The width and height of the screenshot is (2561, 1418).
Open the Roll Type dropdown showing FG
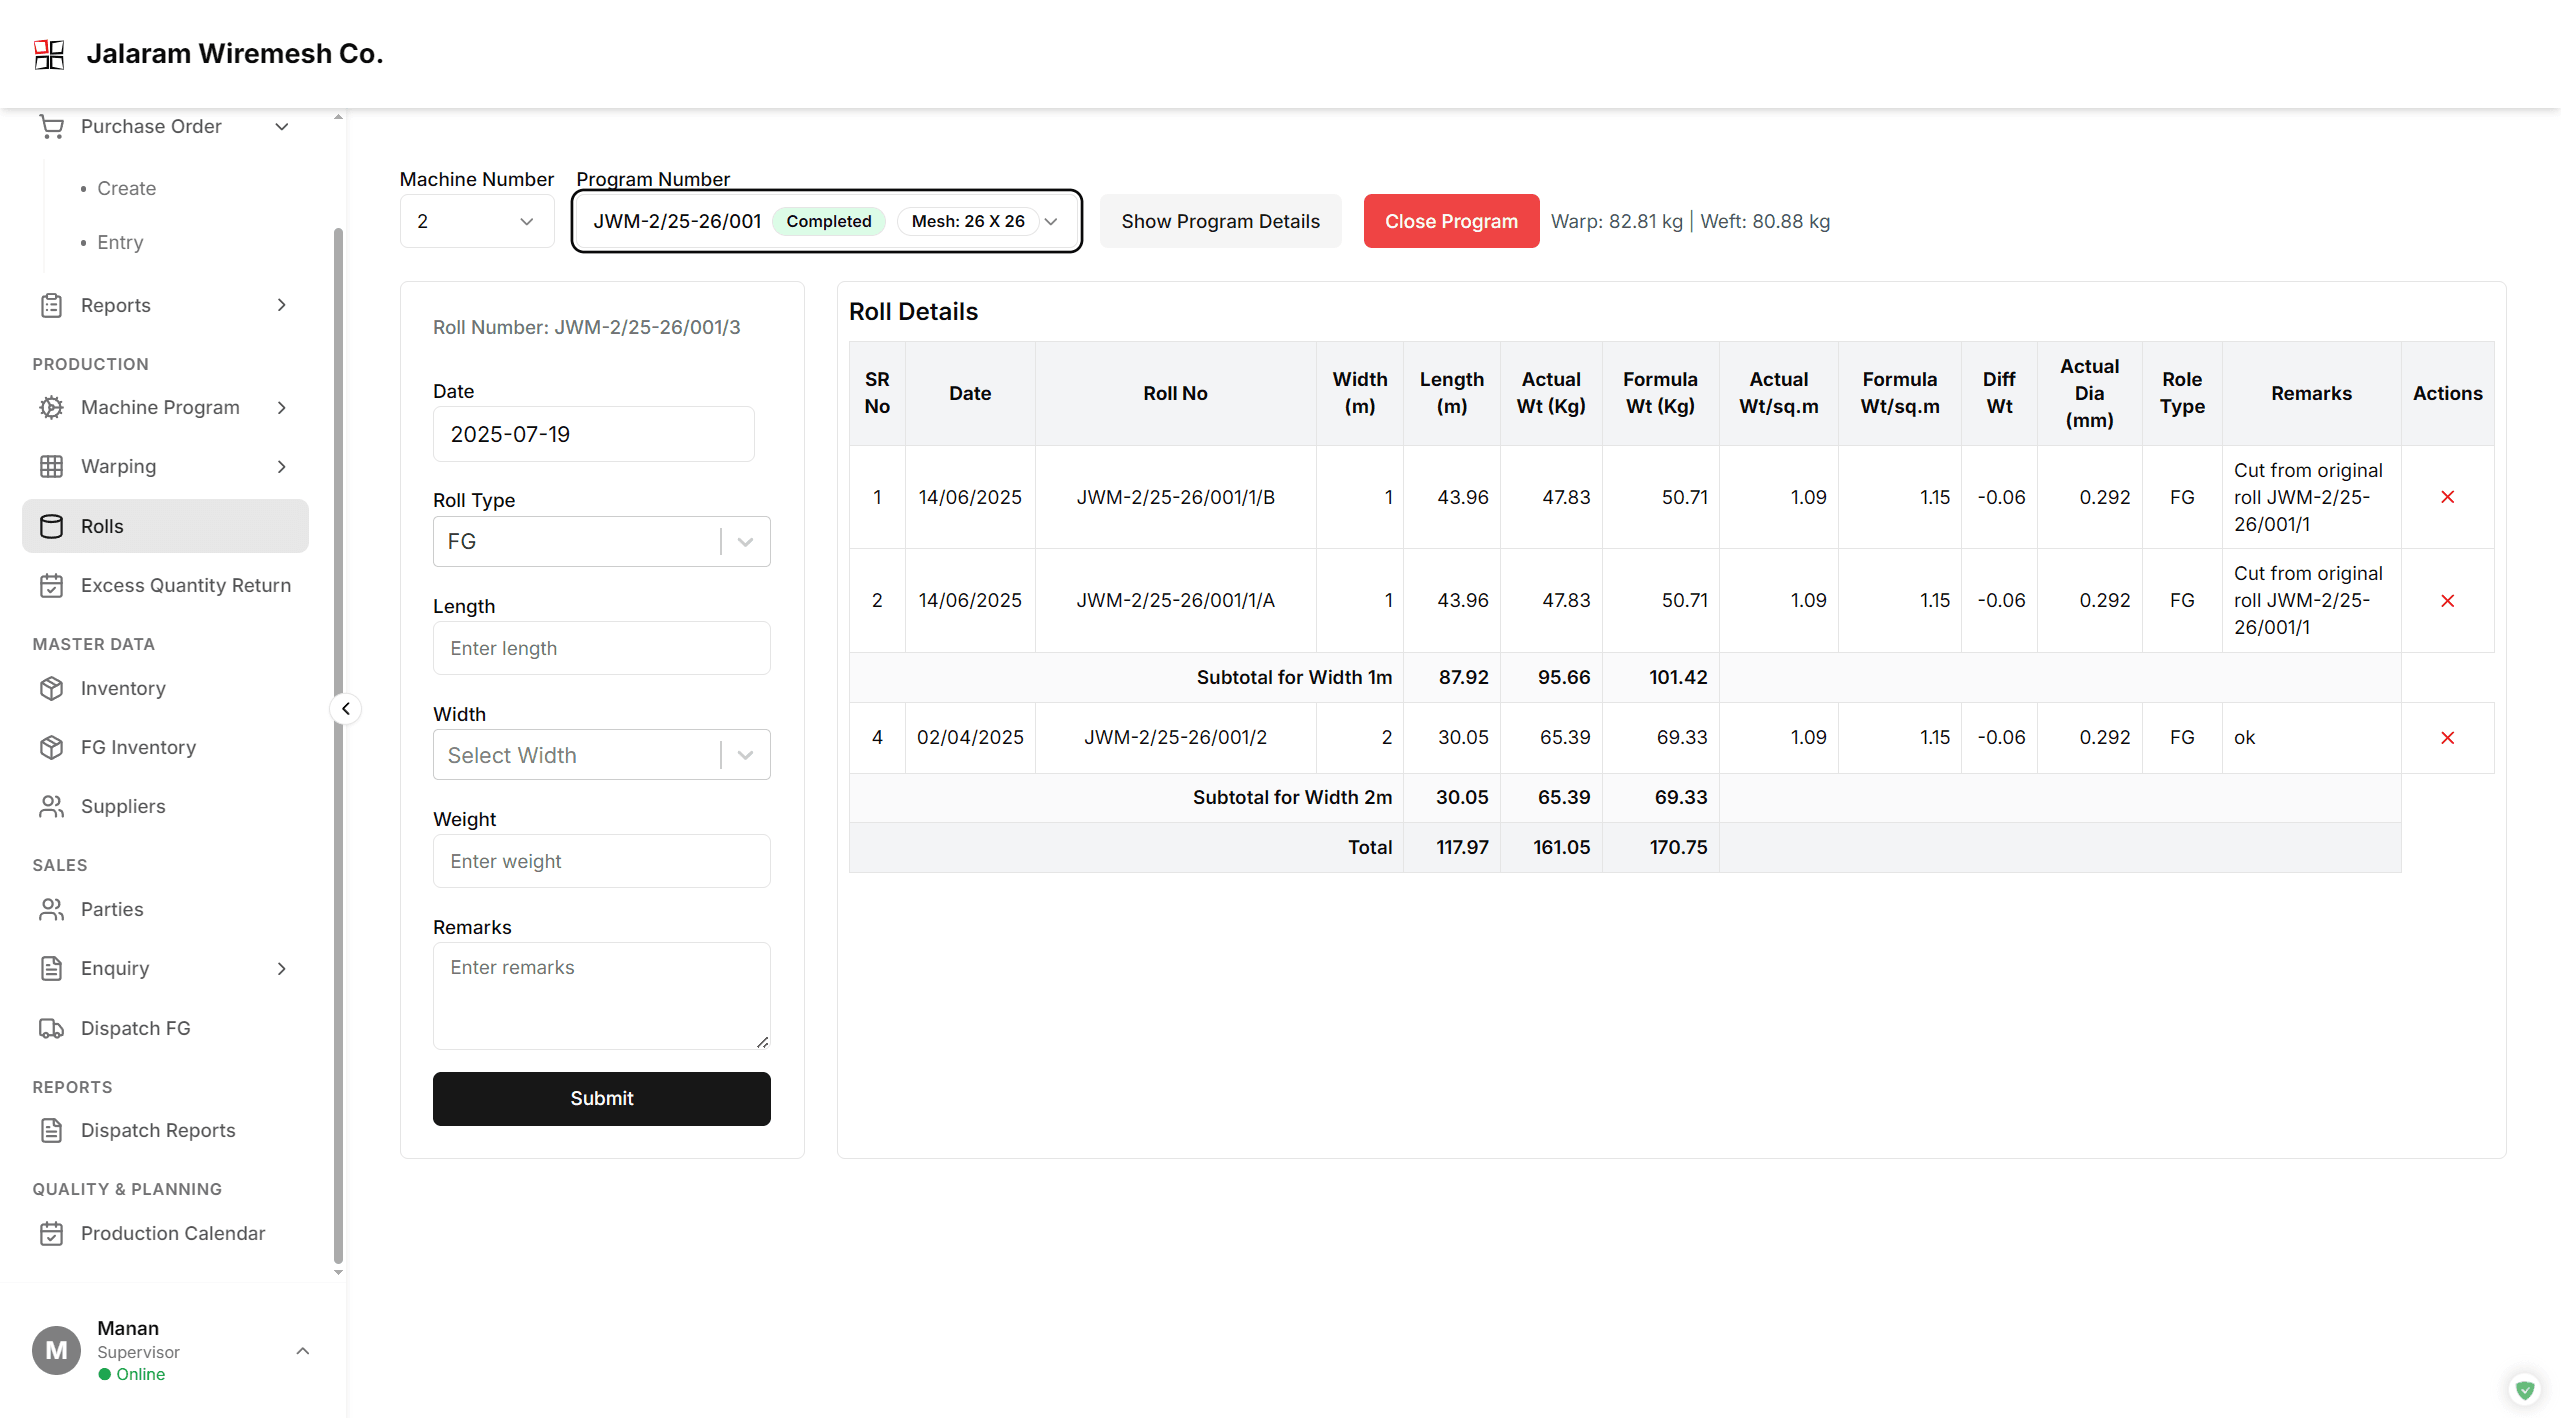coord(744,541)
